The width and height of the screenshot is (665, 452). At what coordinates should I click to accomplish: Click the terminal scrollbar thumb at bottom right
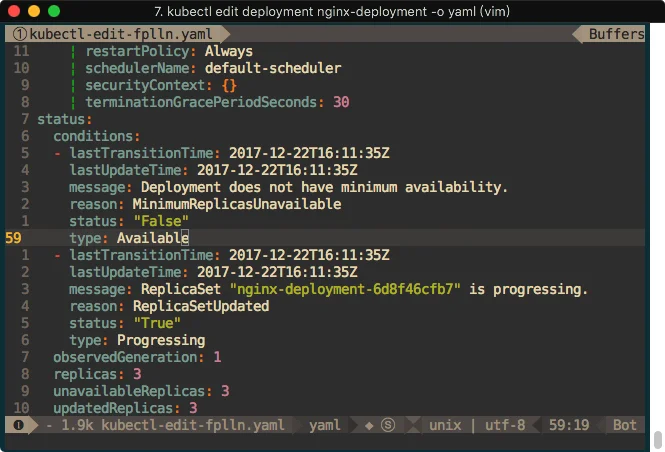pyautogui.click(x=657, y=440)
